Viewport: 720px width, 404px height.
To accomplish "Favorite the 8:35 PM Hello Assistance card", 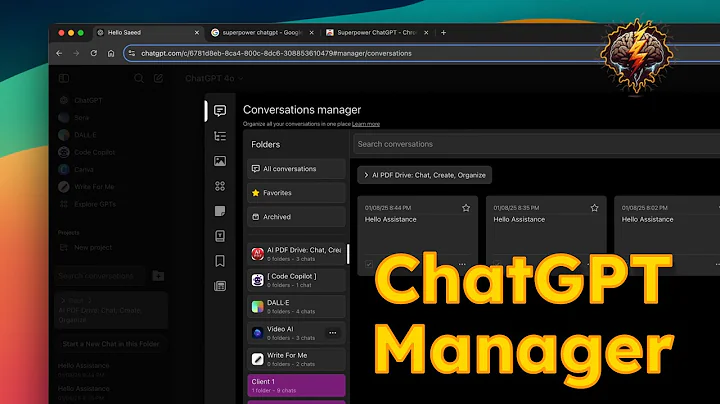I will coord(594,208).
